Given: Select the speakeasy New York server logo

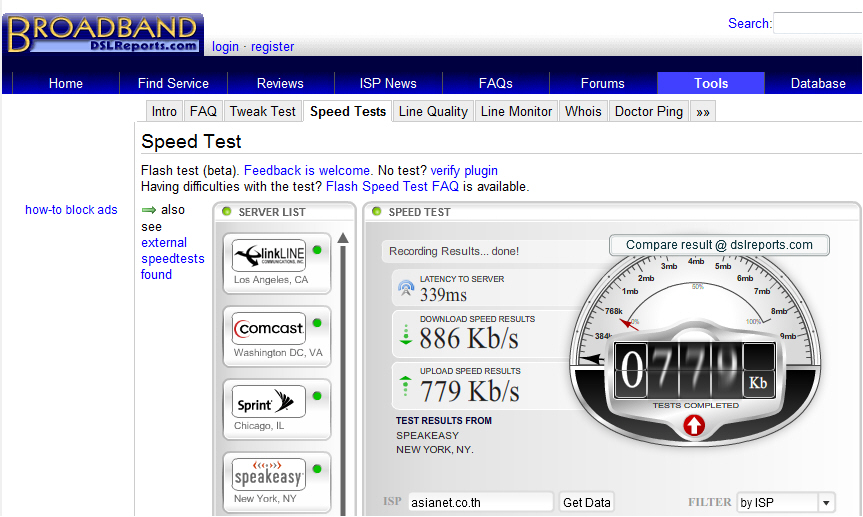Looking at the screenshot, I should tap(269, 474).
